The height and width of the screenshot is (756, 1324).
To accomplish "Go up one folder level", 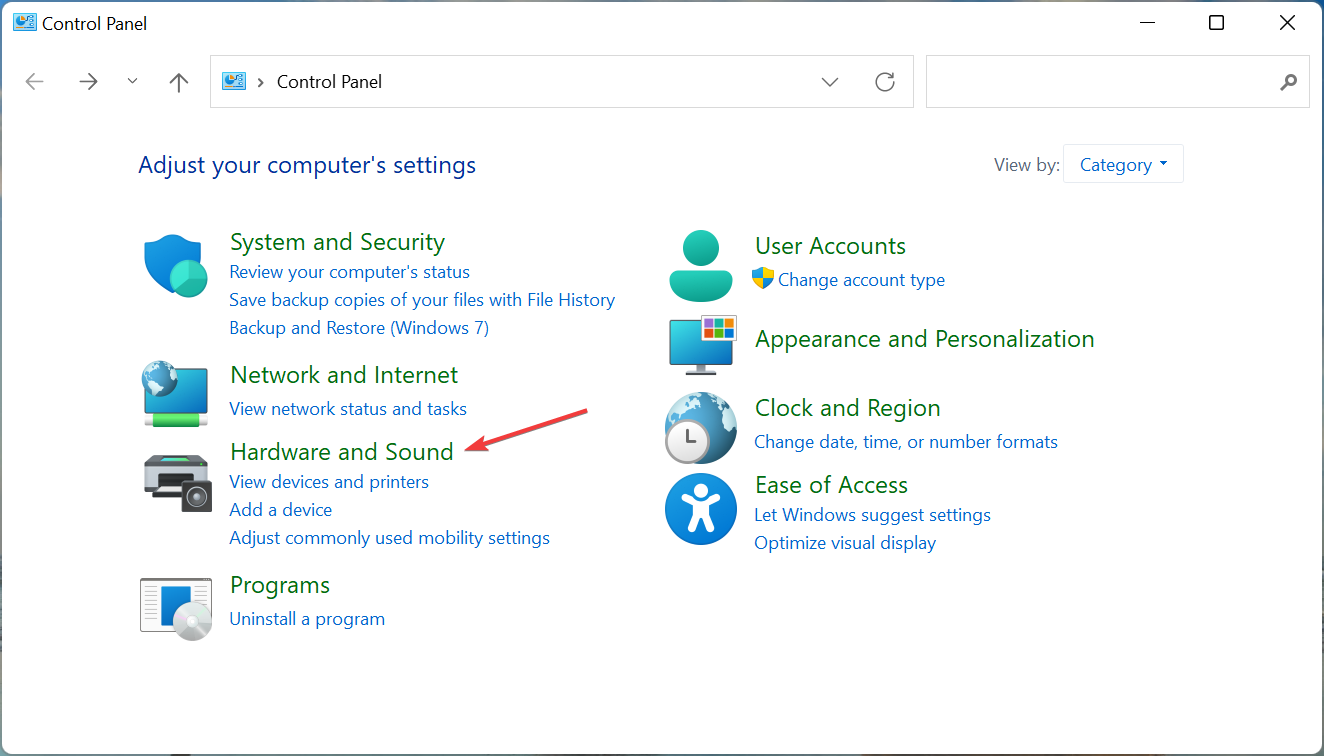I will pos(179,82).
